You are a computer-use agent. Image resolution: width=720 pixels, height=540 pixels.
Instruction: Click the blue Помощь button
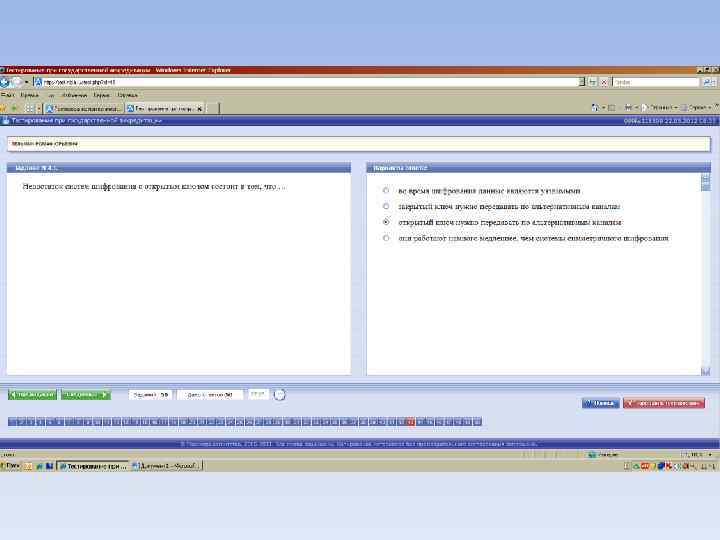click(x=601, y=403)
